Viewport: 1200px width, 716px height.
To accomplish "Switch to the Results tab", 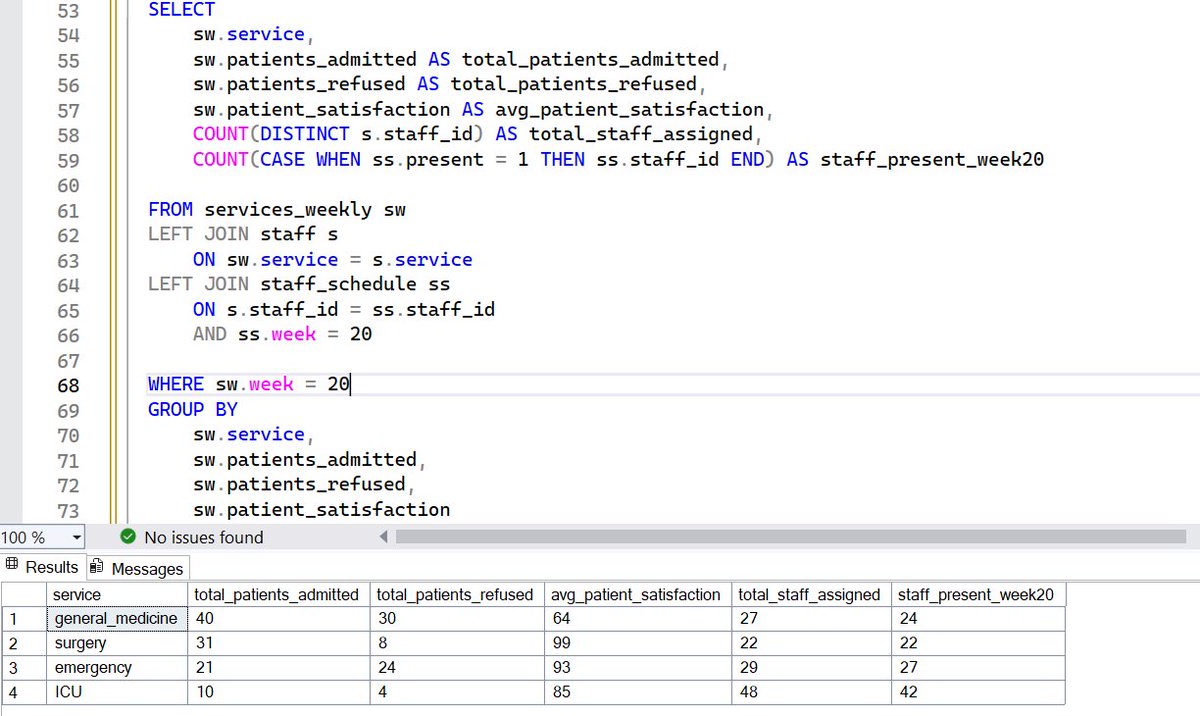I will click(42, 567).
